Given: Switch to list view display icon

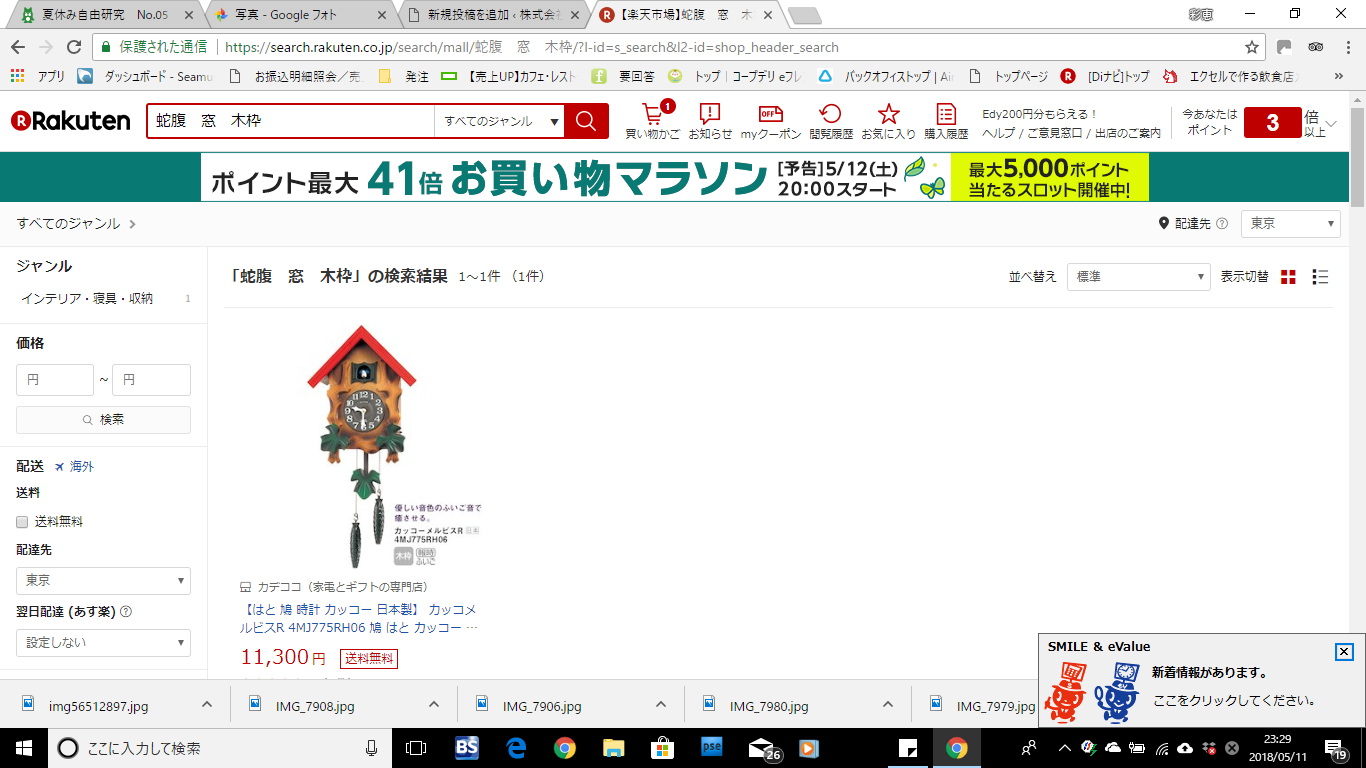Looking at the screenshot, I should pyautogui.click(x=1320, y=277).
